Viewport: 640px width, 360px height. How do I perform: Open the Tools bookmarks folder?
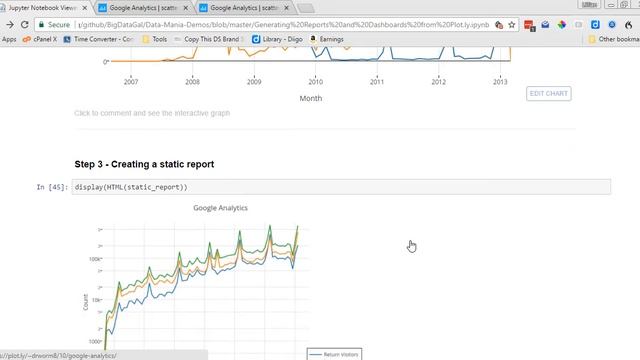155,39
